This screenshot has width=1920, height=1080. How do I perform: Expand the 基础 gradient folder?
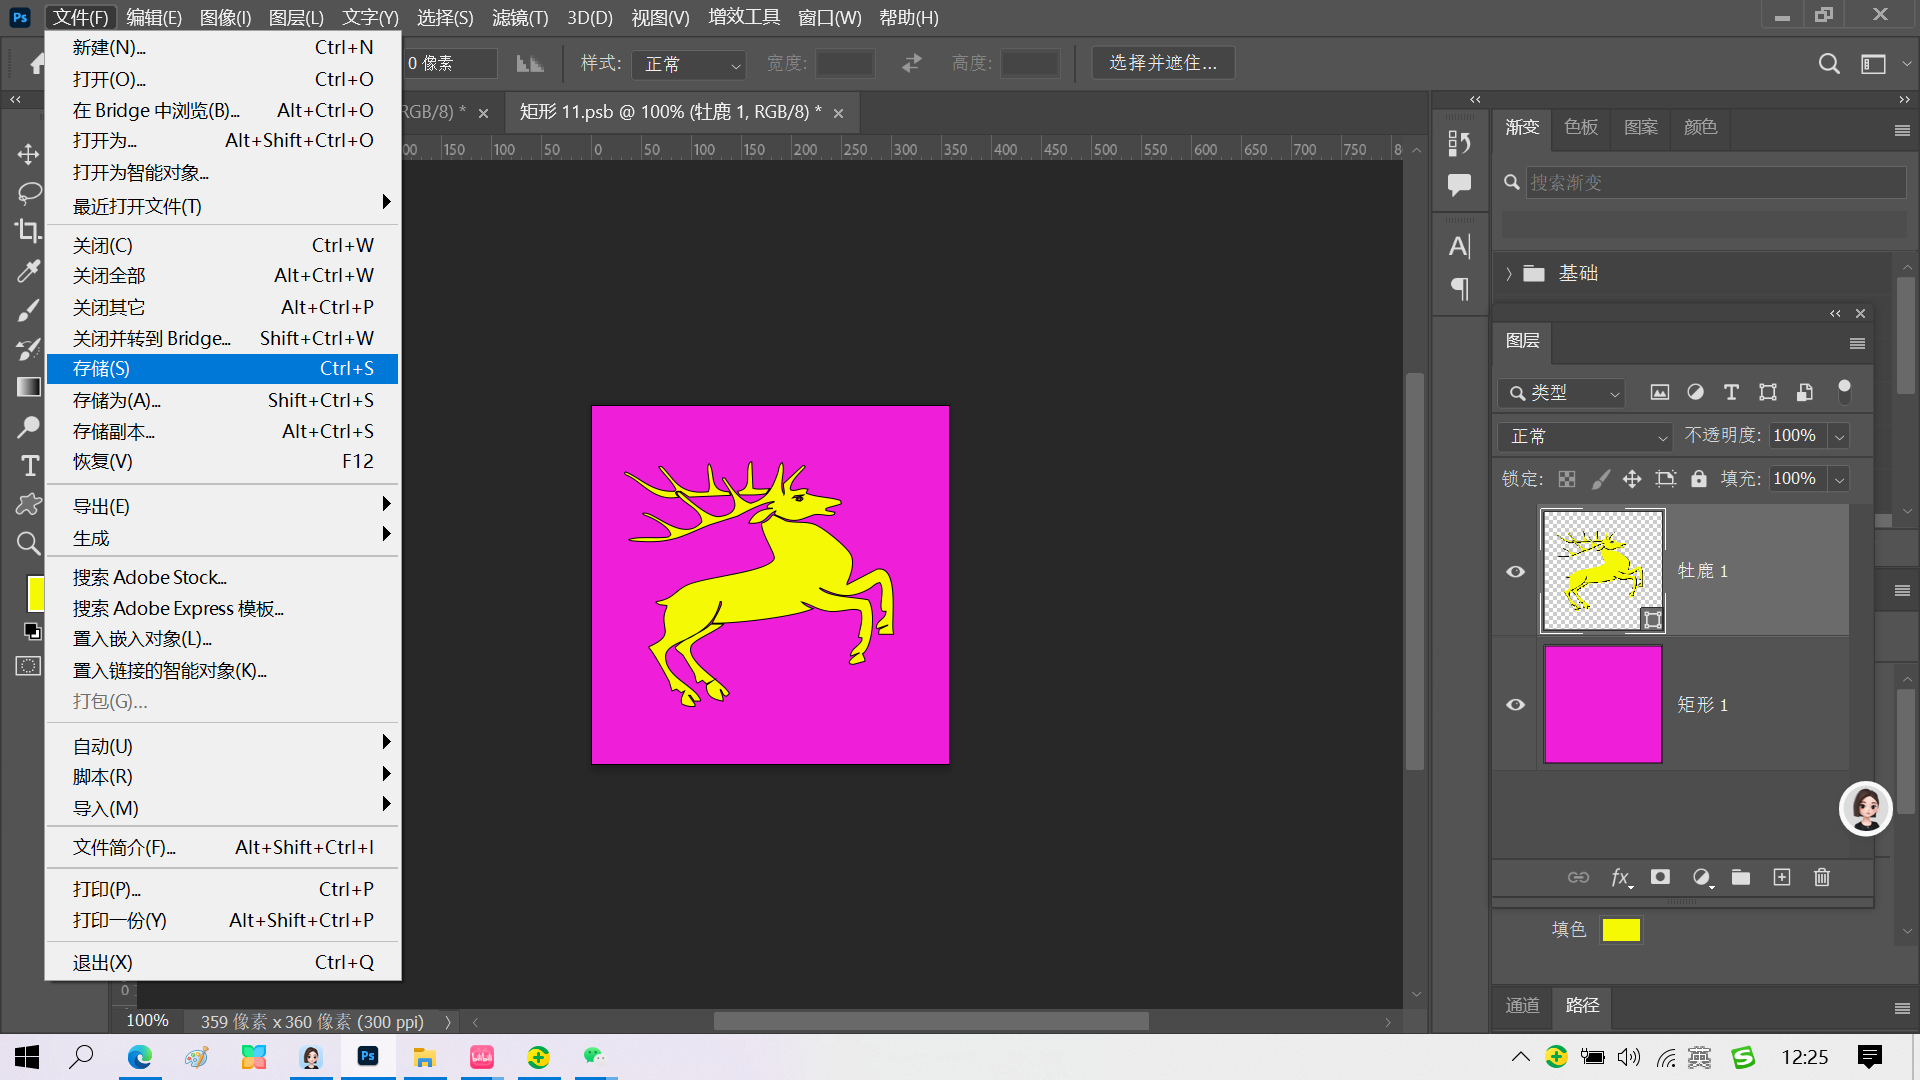(x=1509, y=274)
